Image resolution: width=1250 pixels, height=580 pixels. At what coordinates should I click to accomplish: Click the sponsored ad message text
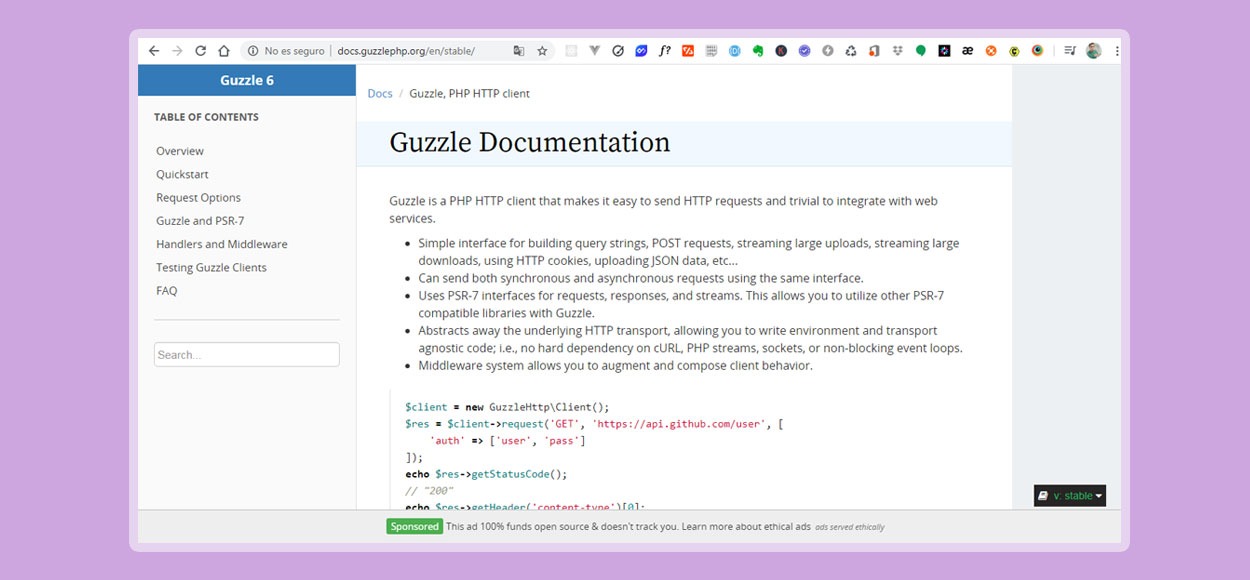[x=628, y=526]
